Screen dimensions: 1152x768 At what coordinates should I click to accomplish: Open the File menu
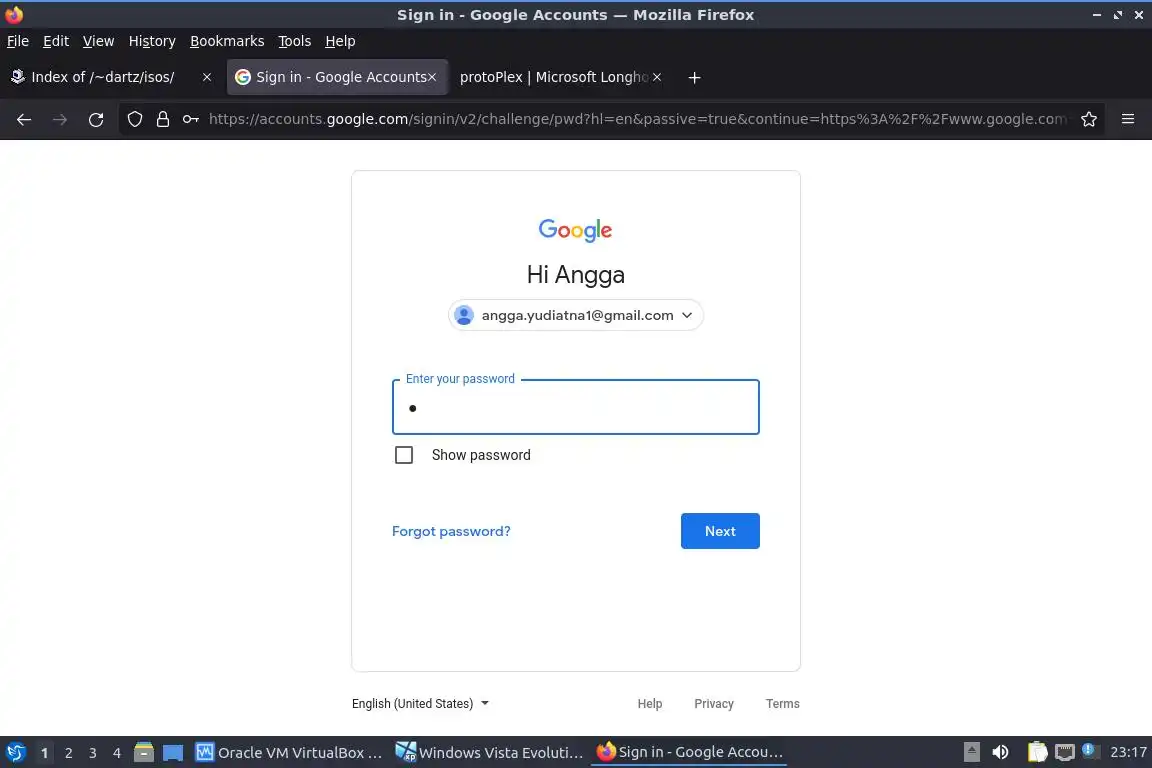pos(18,41)
